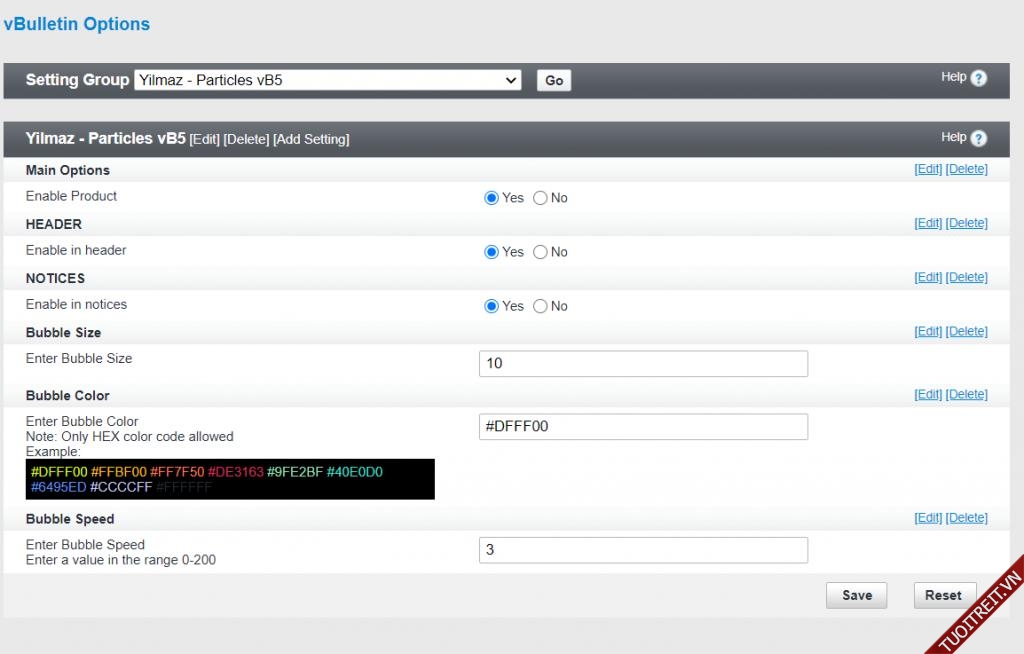Click the Help icon in Yilmaz Particles header
This screenshot has width=1024, height=654.
click(978, 139)
